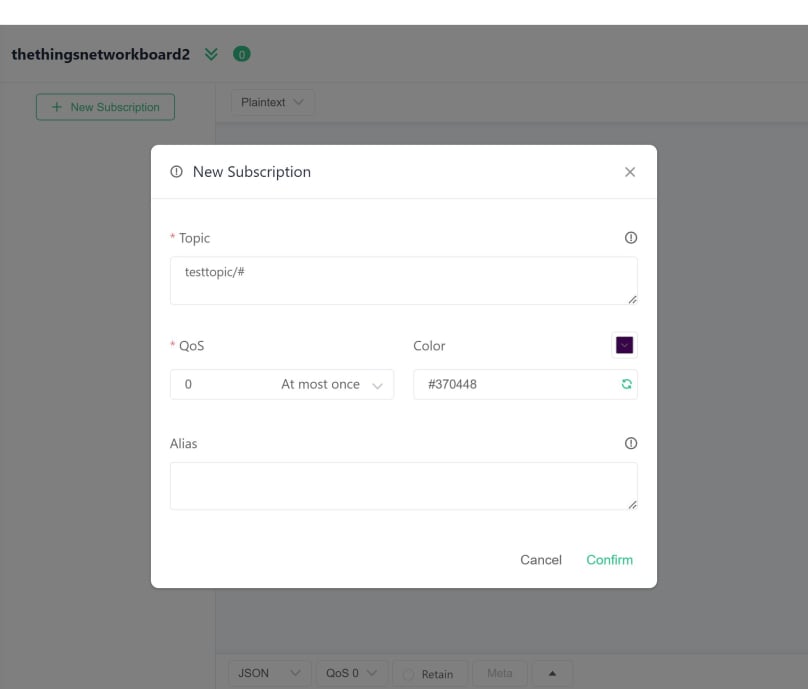Cancel the subscription dialog

(x=541, y=560)
